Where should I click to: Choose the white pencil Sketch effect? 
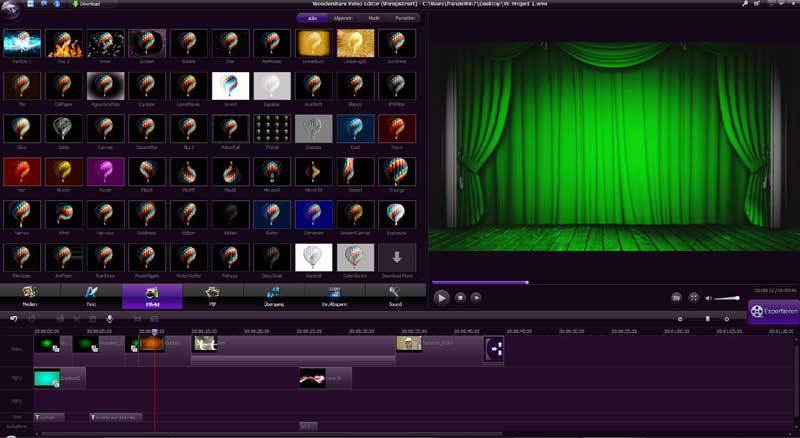pyautogui.click(x=314, y=257)
